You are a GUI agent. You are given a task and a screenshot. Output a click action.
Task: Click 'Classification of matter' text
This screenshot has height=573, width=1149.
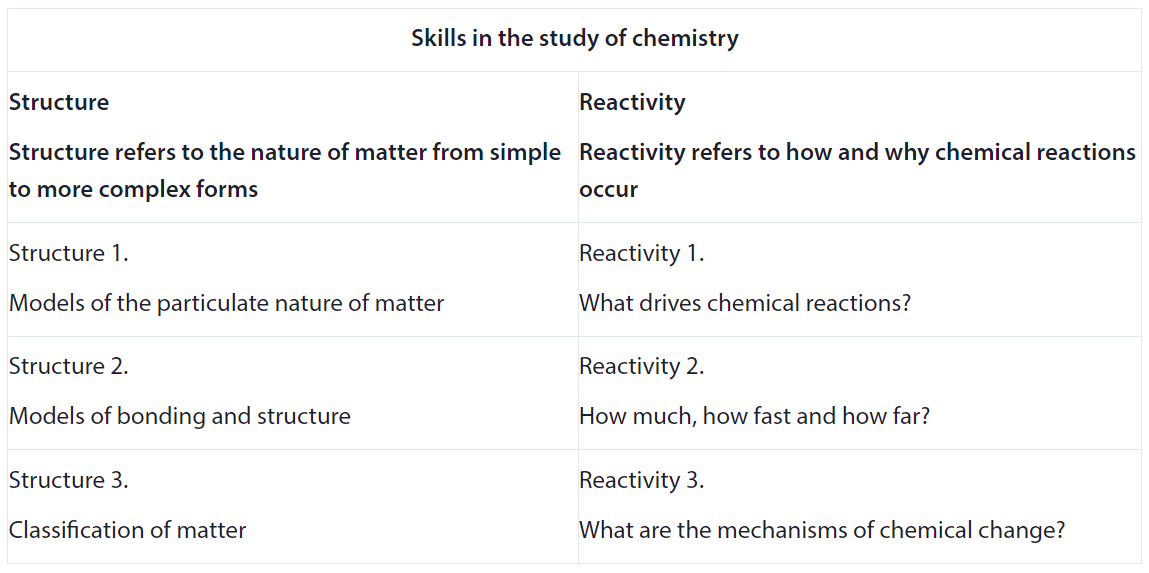[x=128, y=530]
